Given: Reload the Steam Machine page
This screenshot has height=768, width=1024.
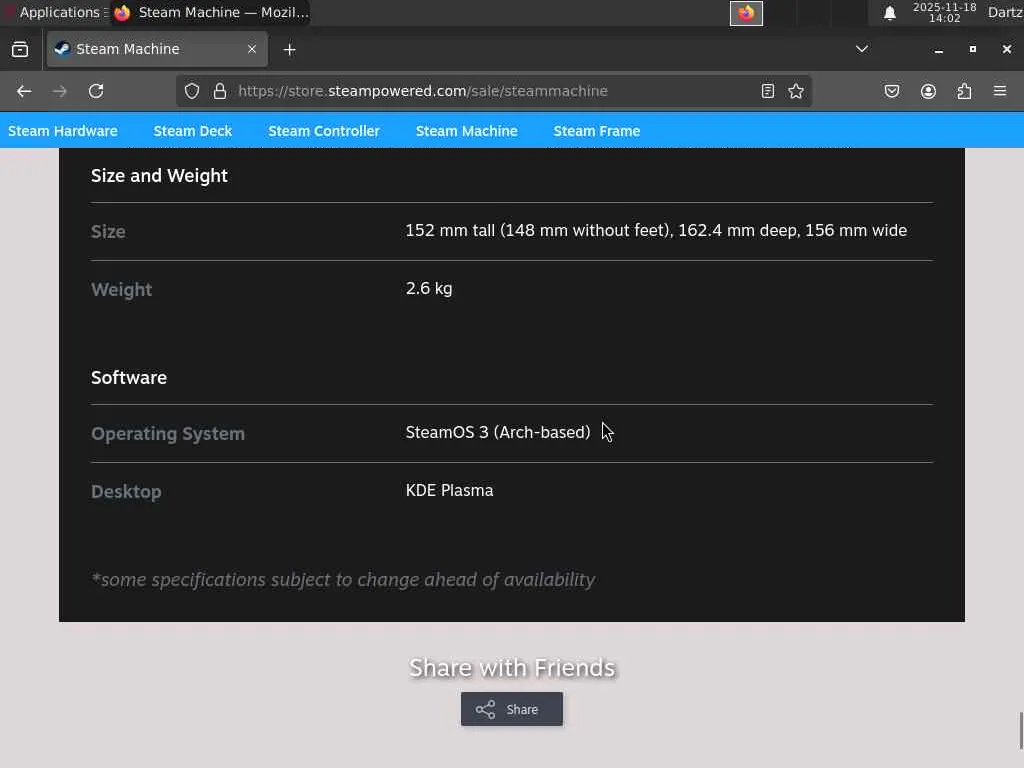Looking at the screenshot, I should [96, 91].
